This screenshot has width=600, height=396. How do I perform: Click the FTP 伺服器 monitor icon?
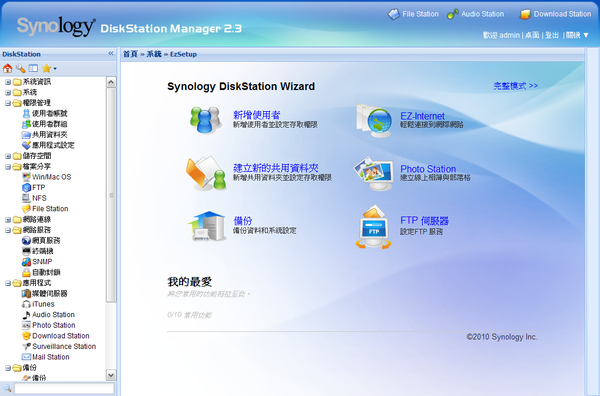pos(374,227)
